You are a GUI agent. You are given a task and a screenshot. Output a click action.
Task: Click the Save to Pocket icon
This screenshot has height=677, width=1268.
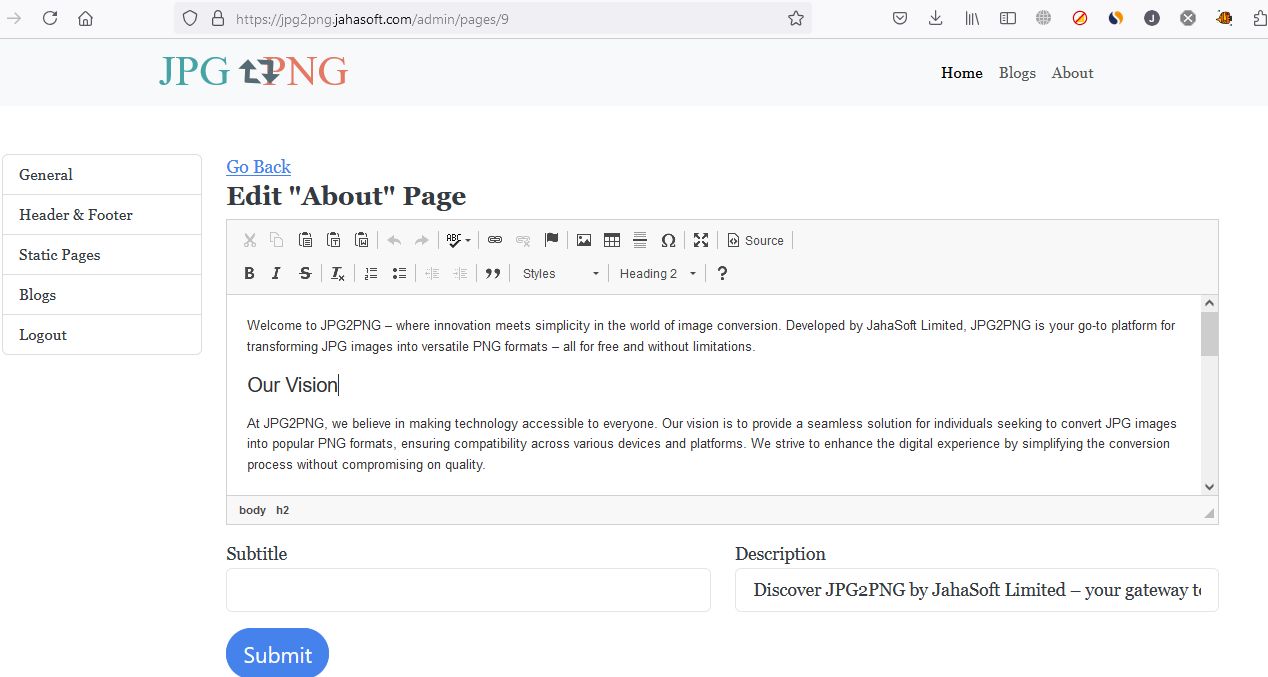900,18
